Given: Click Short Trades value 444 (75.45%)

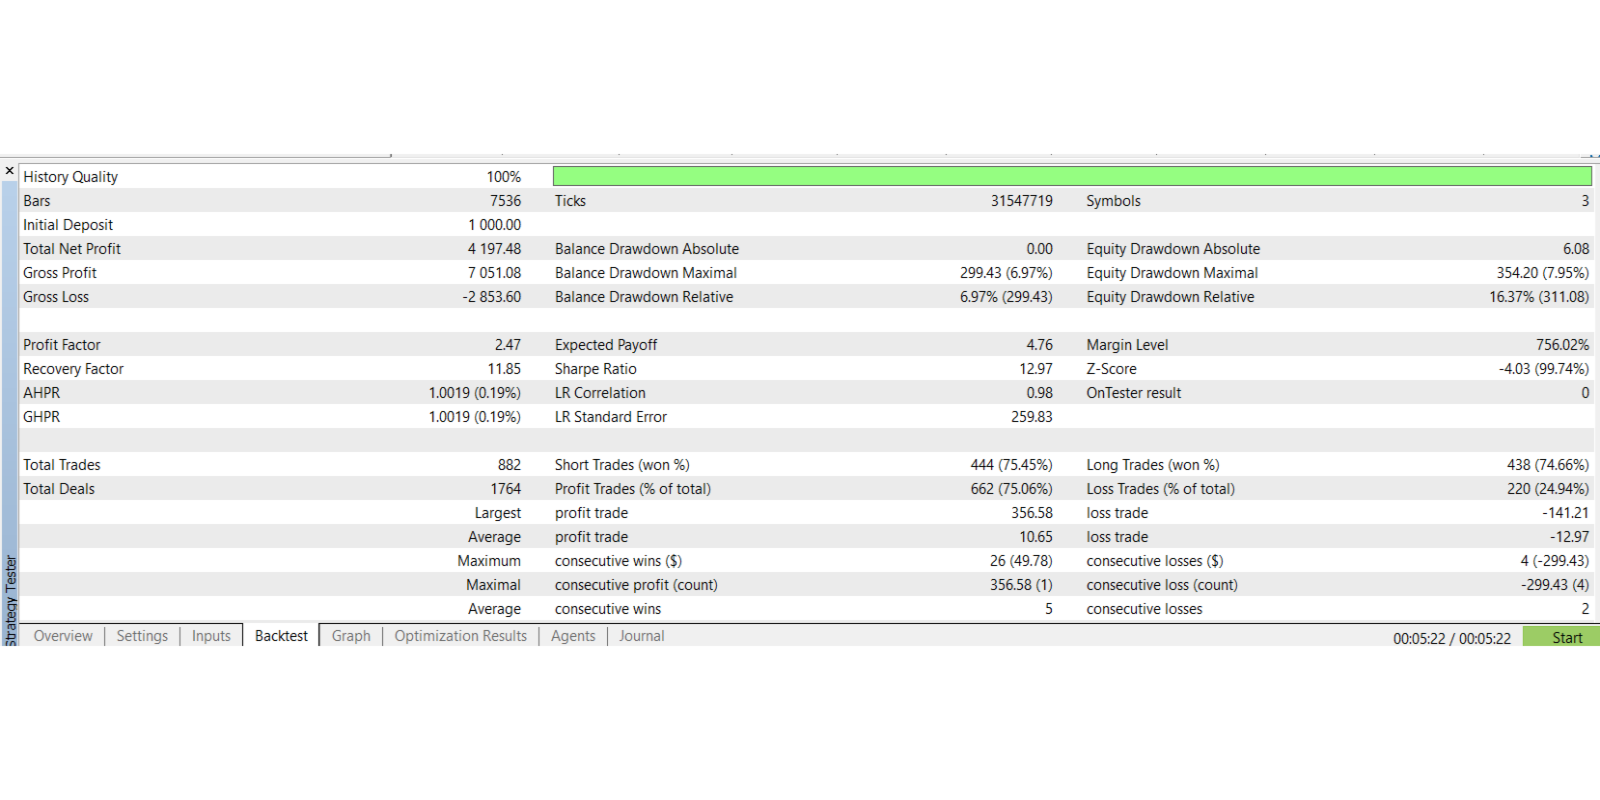Looking at the screenshot, I should point(1011,465).
